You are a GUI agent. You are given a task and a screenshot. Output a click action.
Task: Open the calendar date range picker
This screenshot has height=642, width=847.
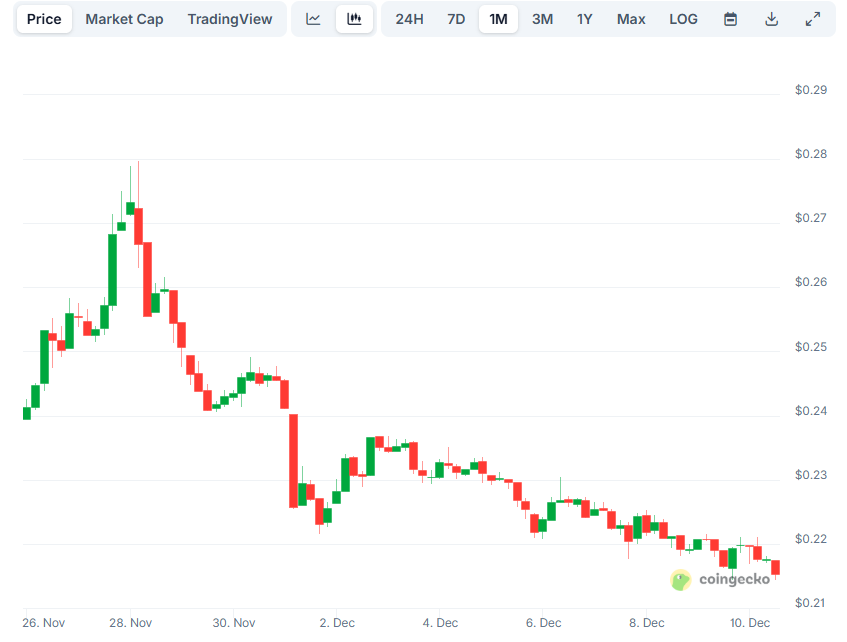click(730, 19)
